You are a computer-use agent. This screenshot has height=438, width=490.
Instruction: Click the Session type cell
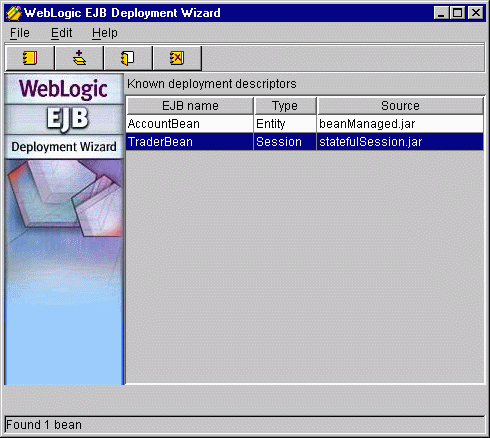click(285, 142)
